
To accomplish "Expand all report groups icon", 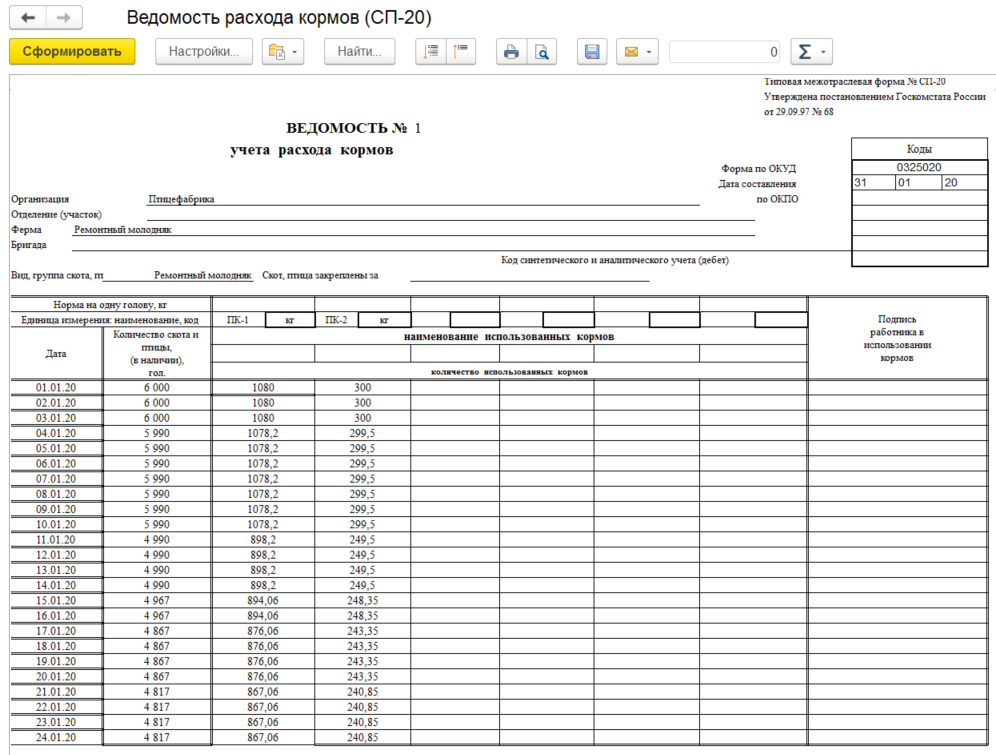I will [x=431, y=52].
